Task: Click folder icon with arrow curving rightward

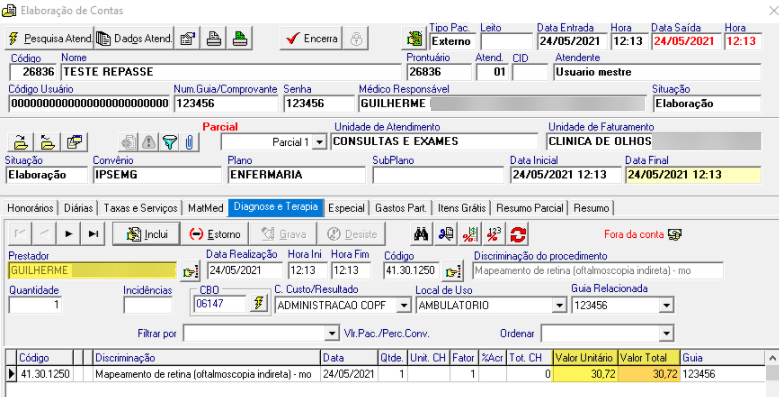Action: [x=20, y=143]
